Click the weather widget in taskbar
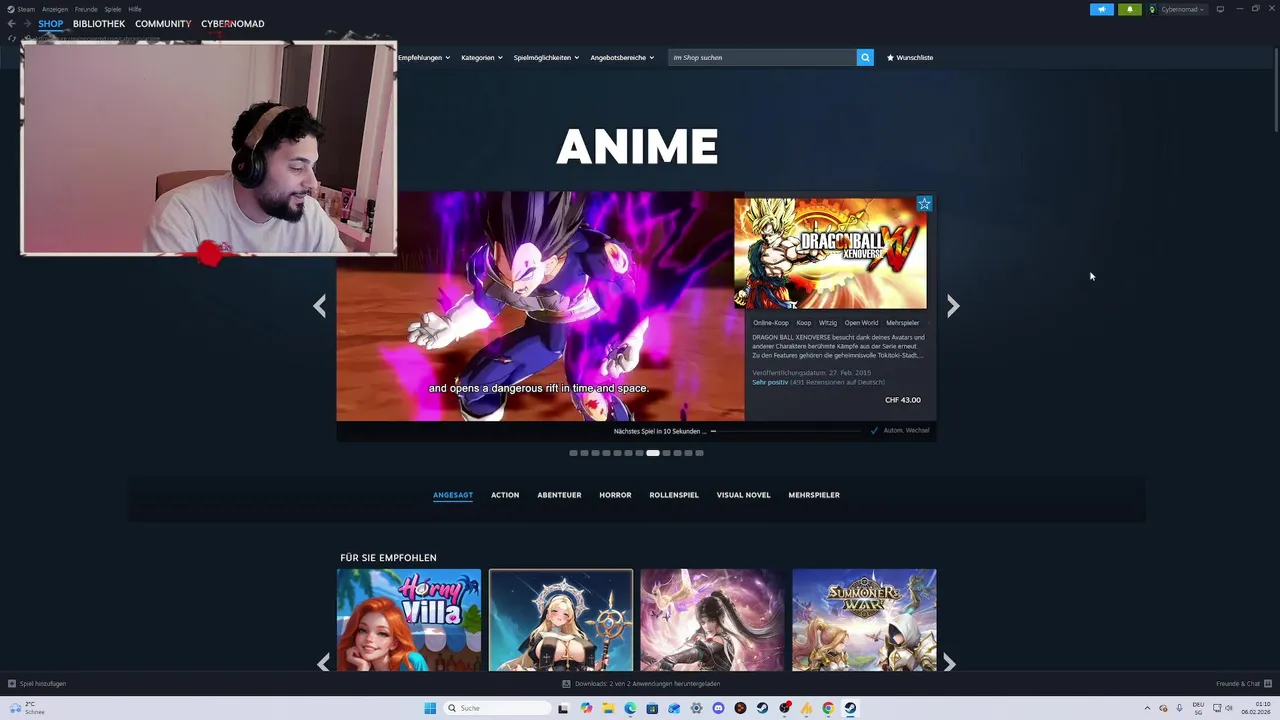Screen dimensions: 1280x720 [x=27, y=708]
